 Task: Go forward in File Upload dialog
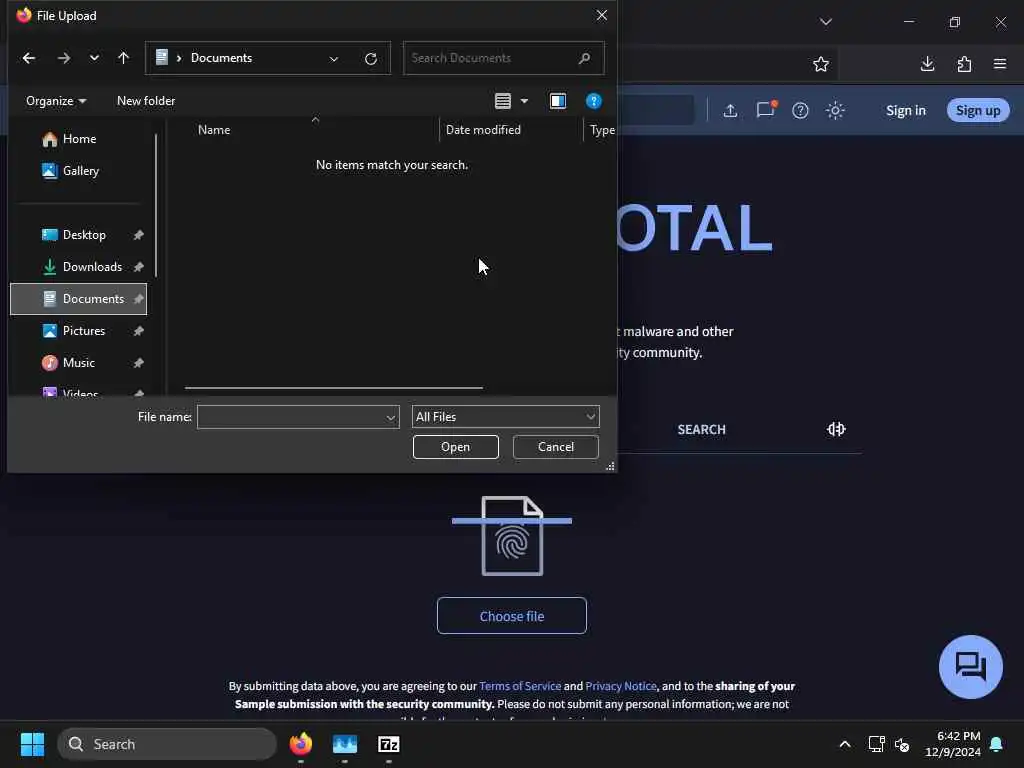tap(63, 58)
